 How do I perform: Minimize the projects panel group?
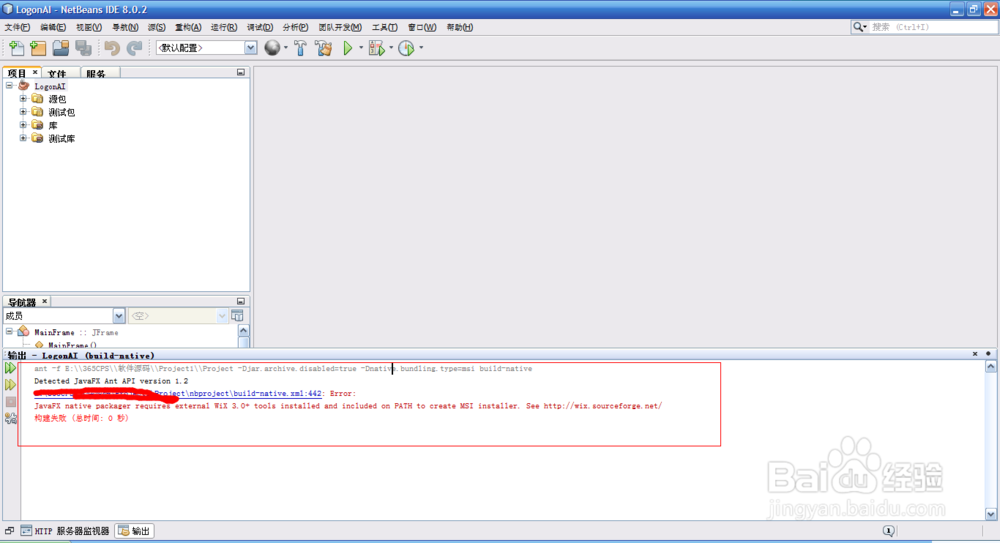(x=240, y=72)
